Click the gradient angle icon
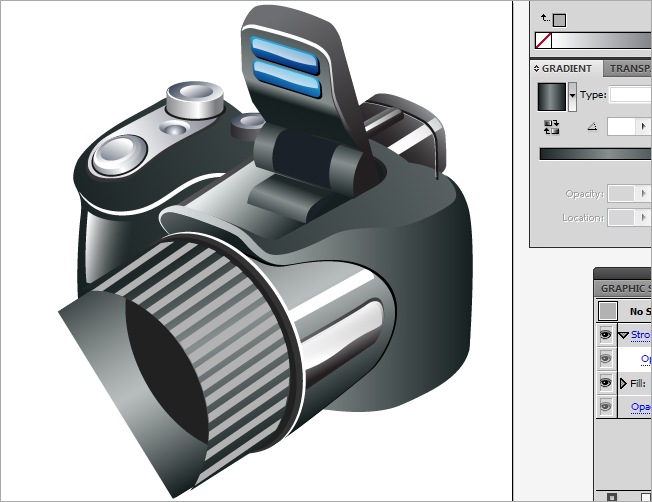Screen dimensions: 652x502 pos(593,126)
